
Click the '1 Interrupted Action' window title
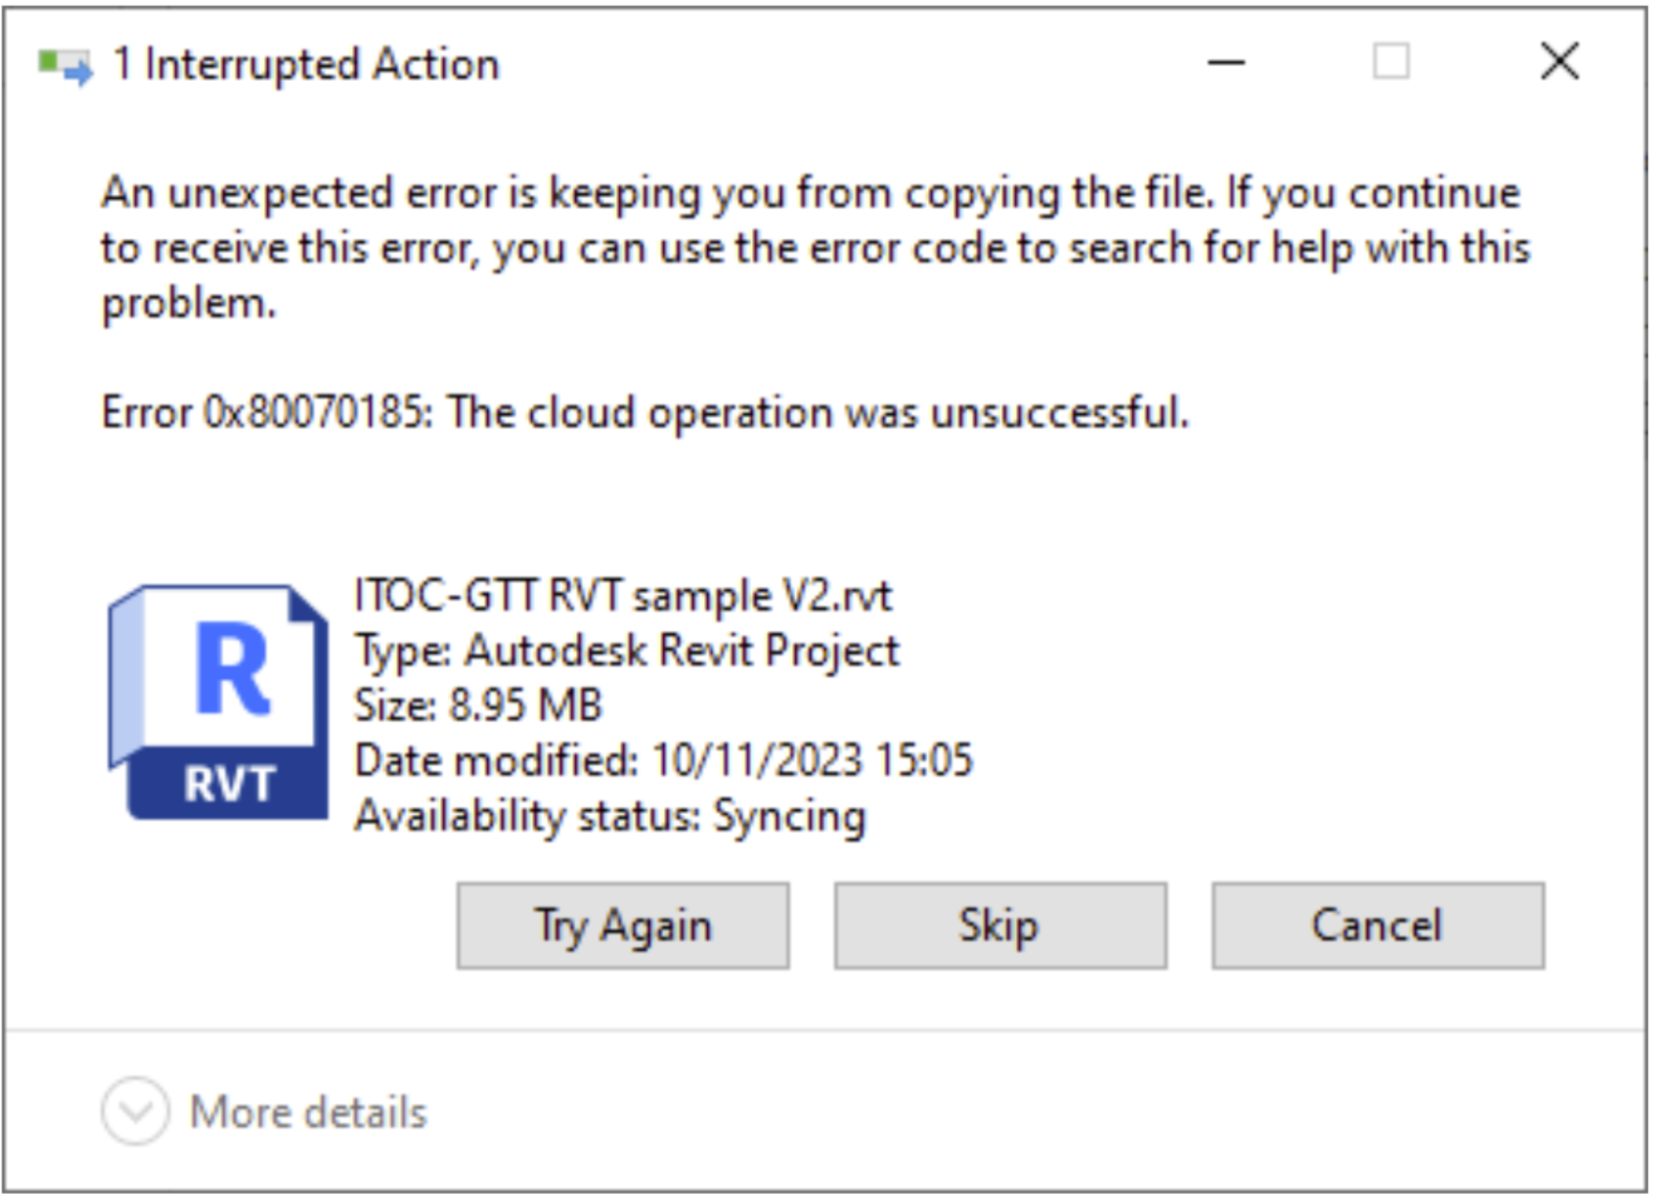[306, 65]
